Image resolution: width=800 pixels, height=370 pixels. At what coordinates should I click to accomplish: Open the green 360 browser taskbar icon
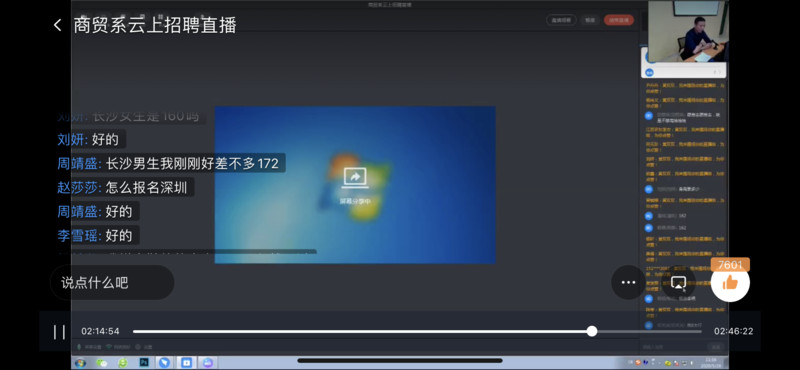(122, 362)
